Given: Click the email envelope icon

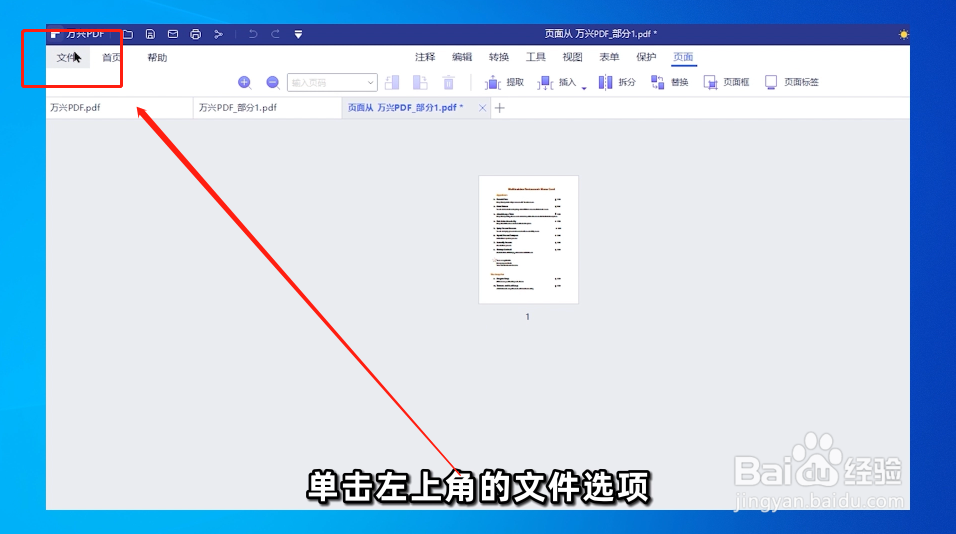Looking at the screenshot, I should 173,34.
